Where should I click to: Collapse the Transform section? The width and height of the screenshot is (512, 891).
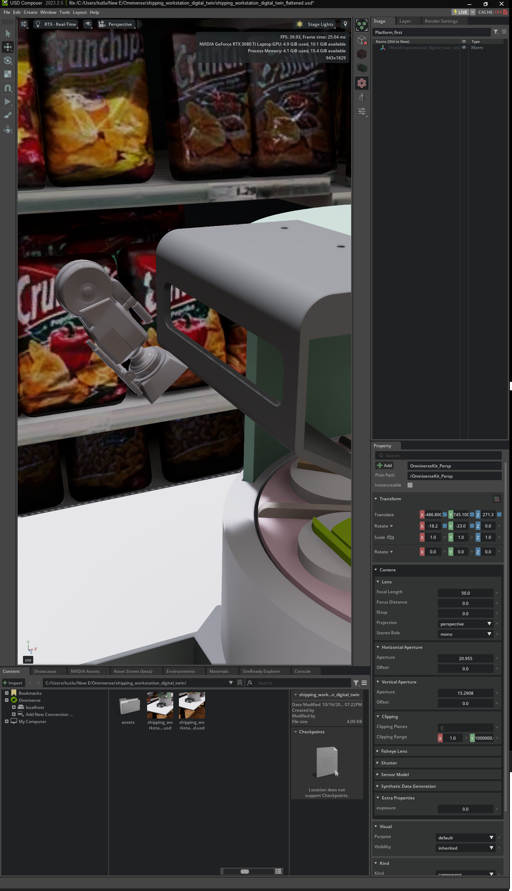[x=376, y=499]
